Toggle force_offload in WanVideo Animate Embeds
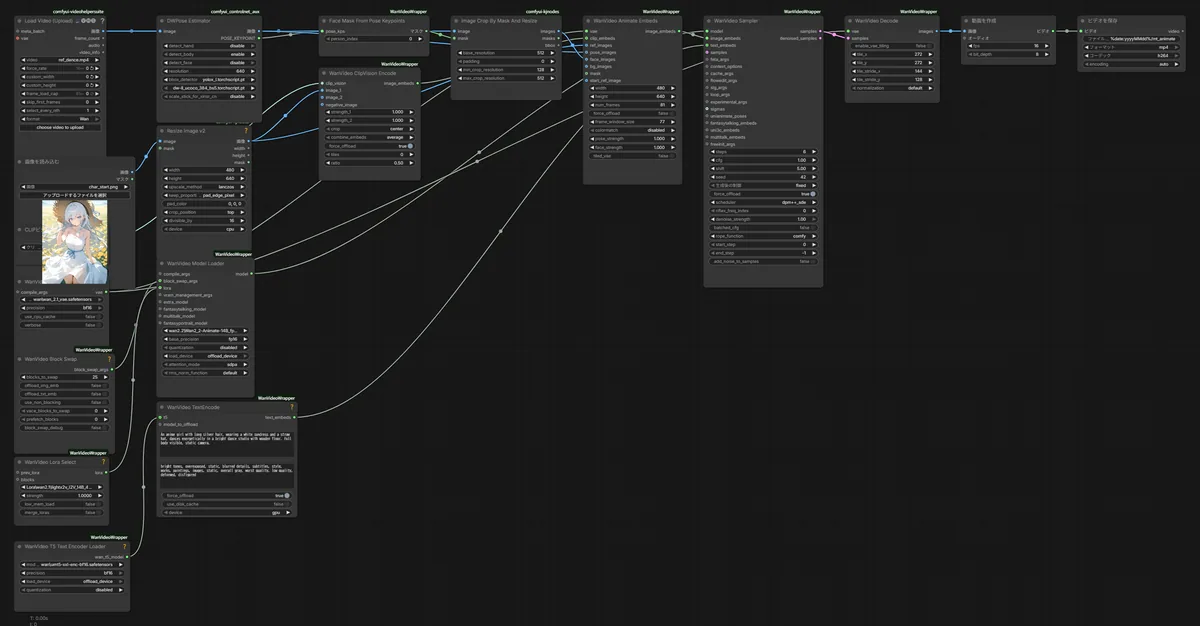Image resolution: width=1200 pixels, height=626 pixels. (631, 113)
